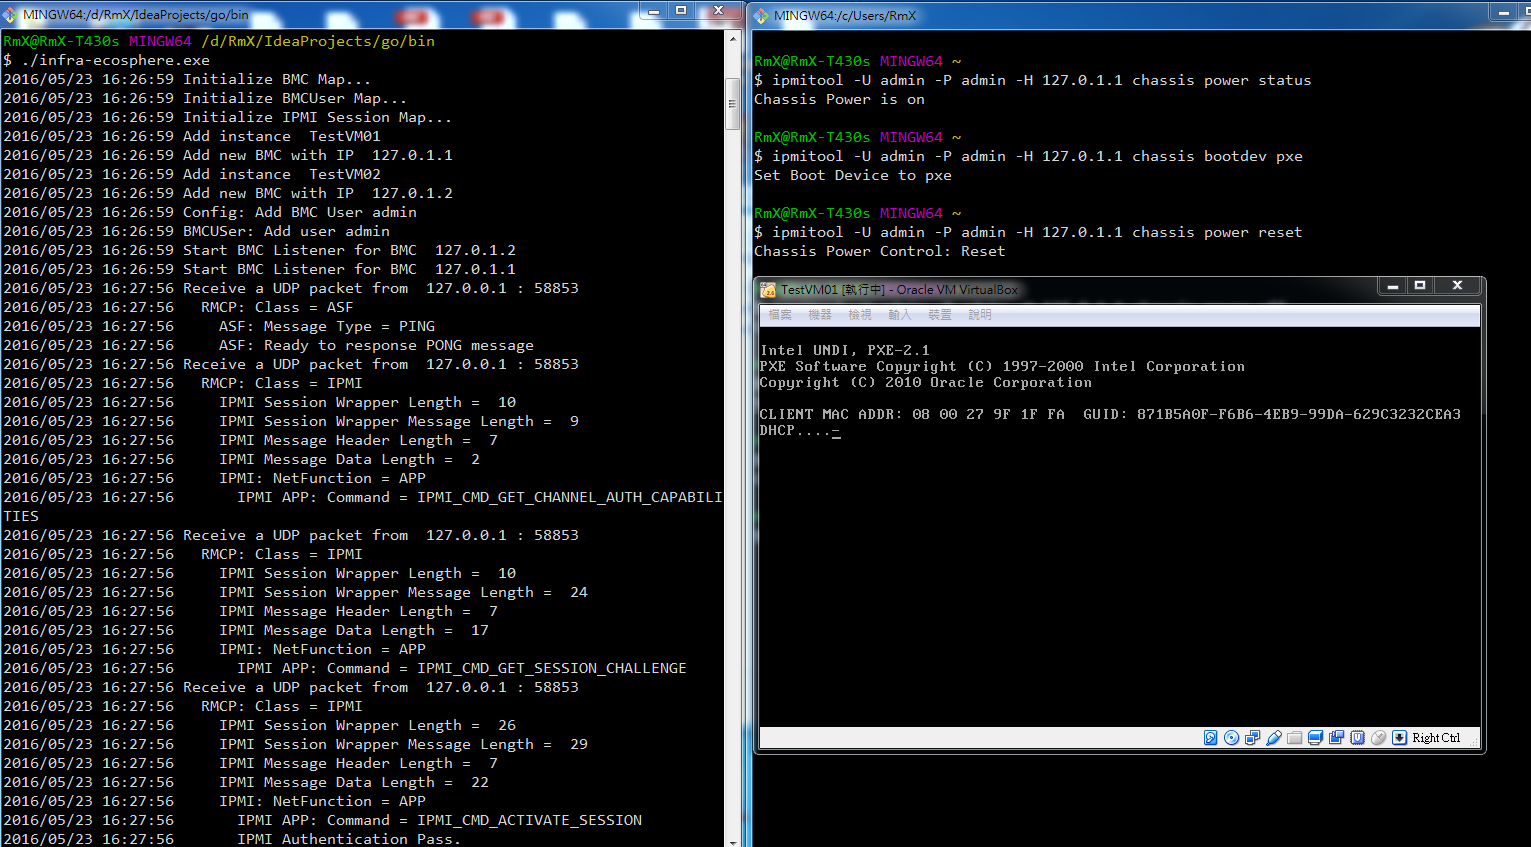
Task: Open the 檔案 menu in VirtualBox
Action: coord(780,315)
